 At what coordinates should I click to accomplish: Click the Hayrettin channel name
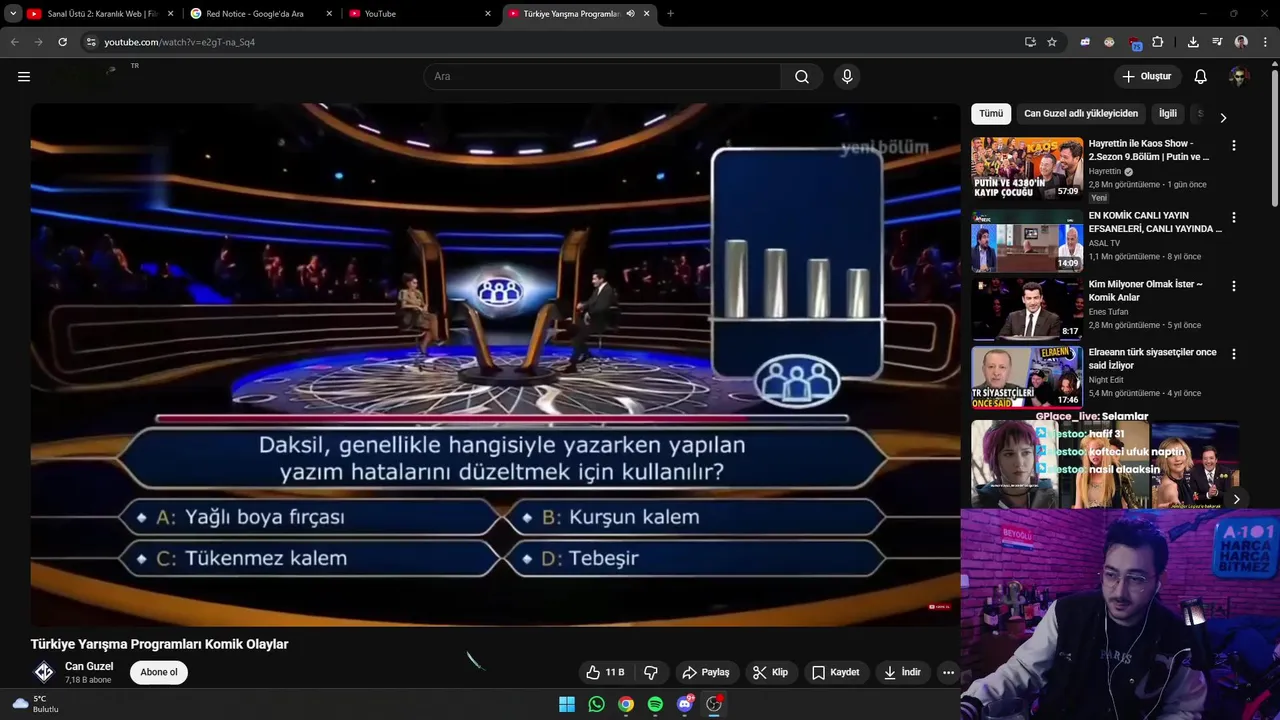pyautogui.click(x=1104, y=171)
